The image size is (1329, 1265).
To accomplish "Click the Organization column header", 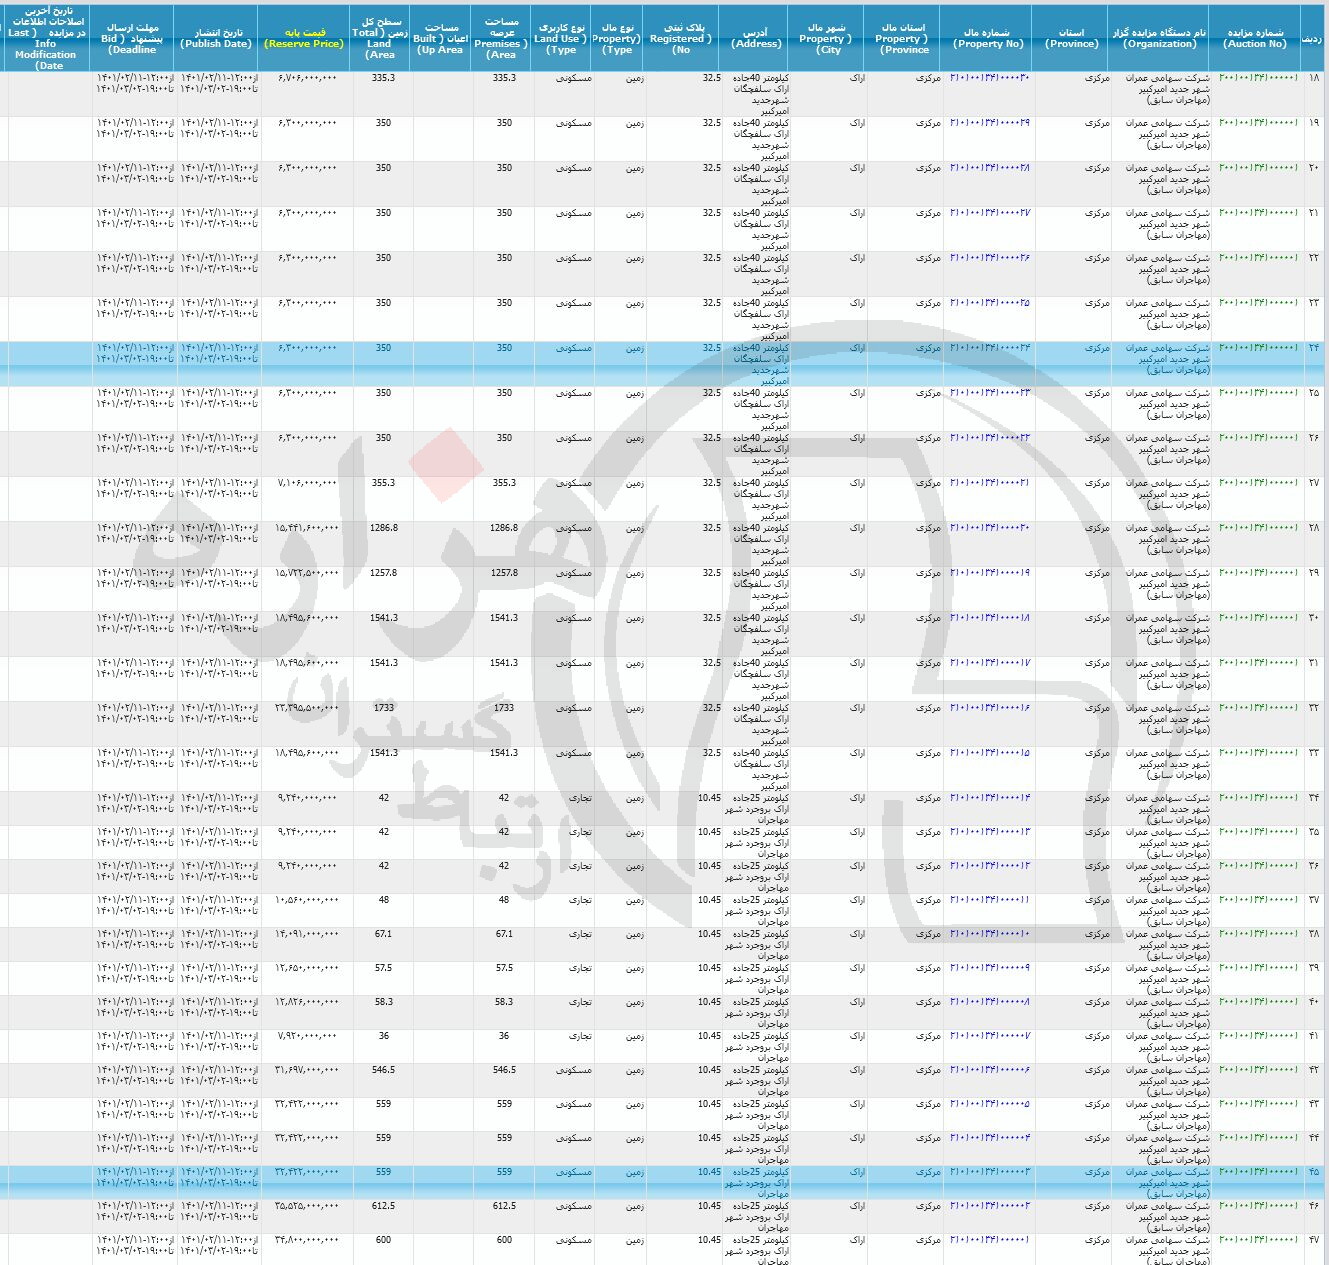I will coord(1160,38).
